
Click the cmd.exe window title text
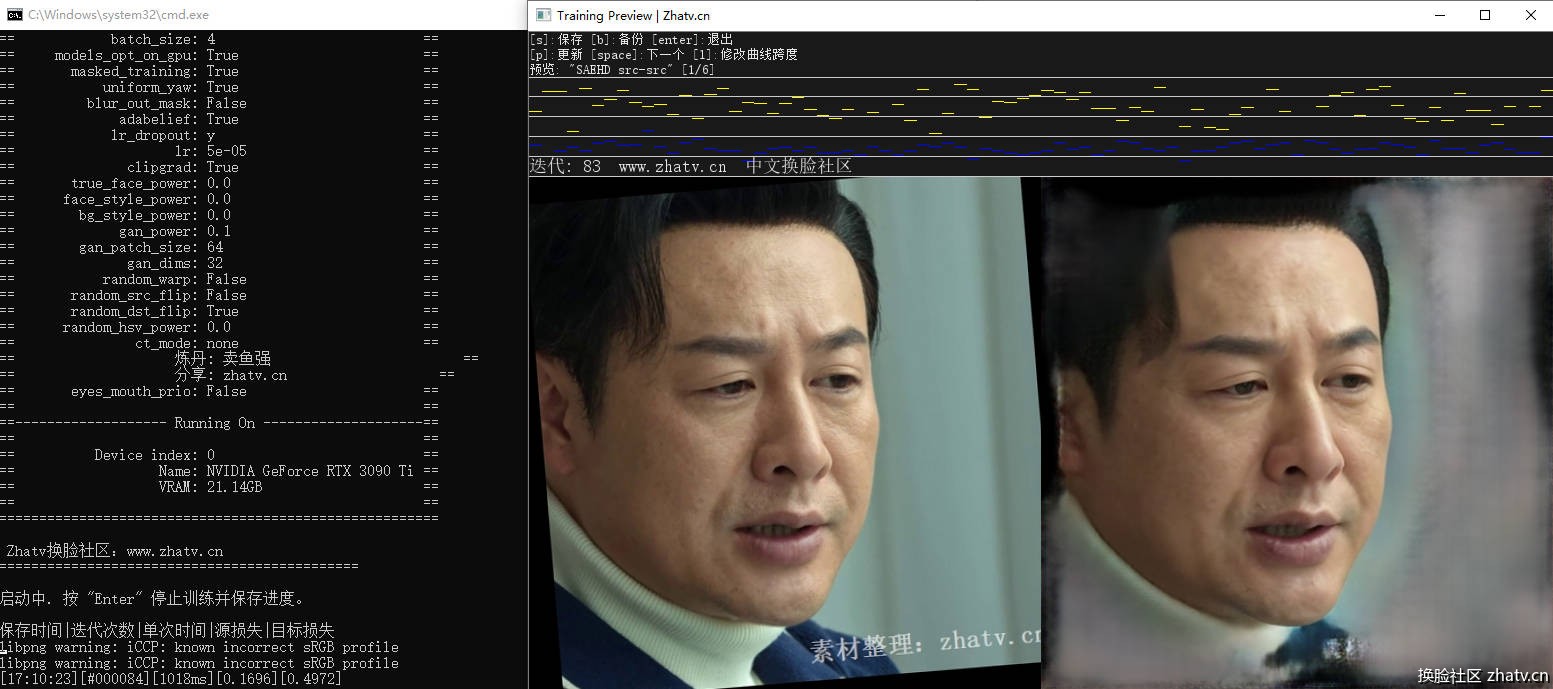[x=118, y=15]
